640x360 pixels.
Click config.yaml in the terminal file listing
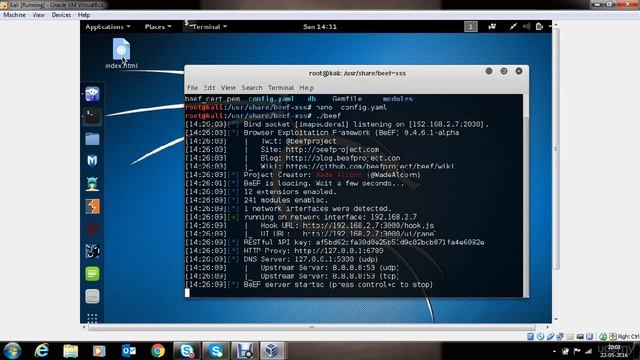tap(271, 99)
